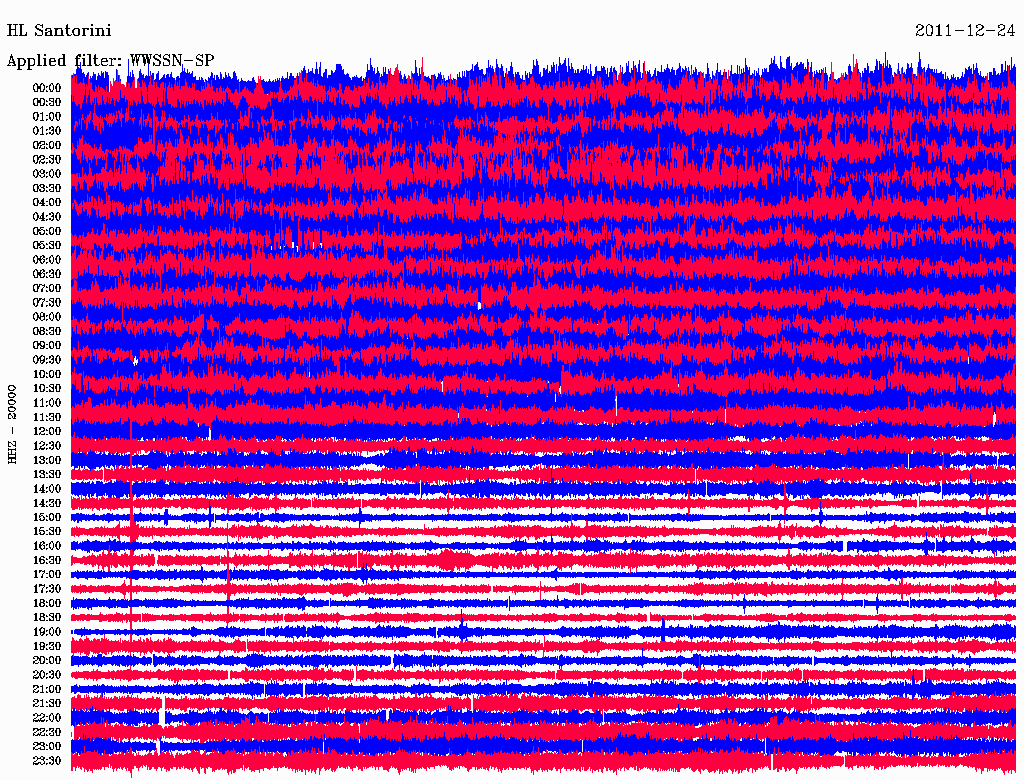Click the 17:30 time label

click(x=47, y=589)
